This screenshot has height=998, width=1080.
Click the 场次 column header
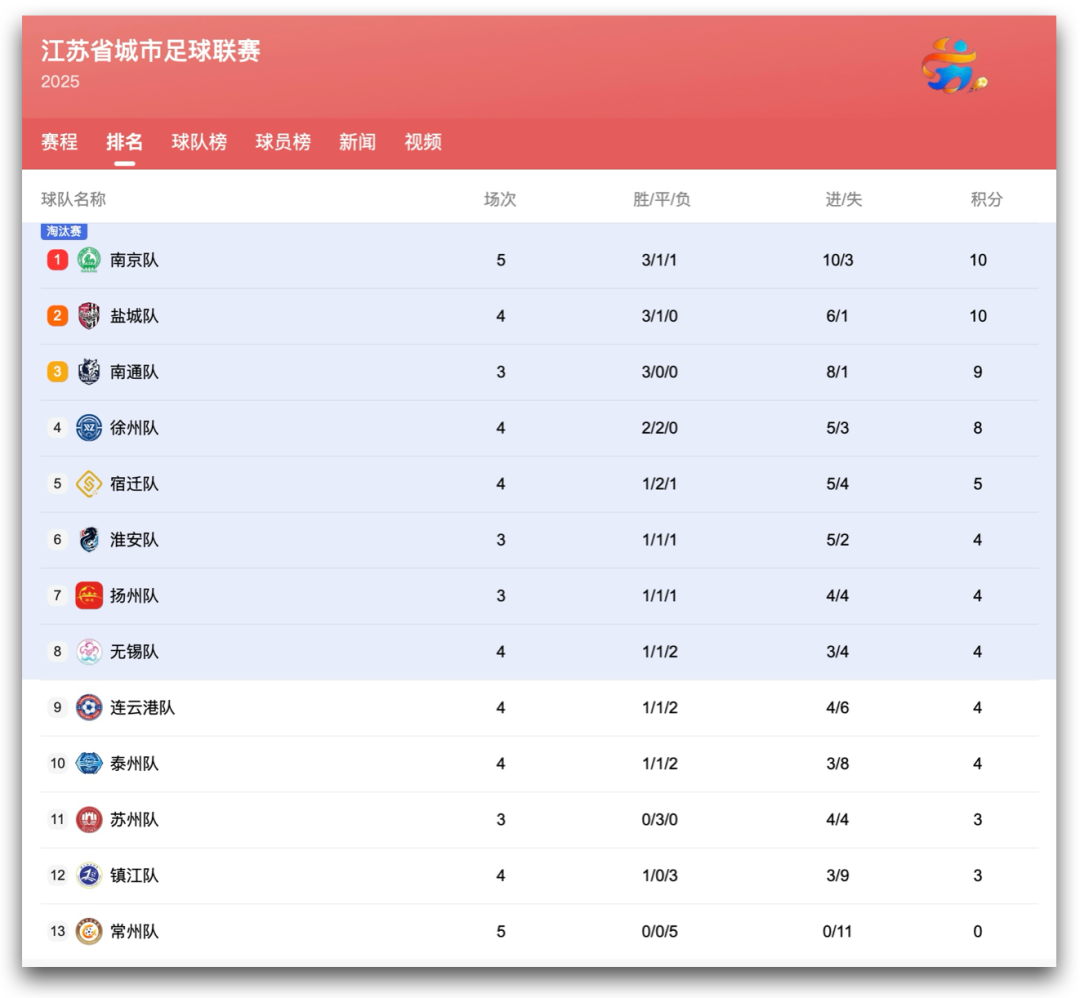[x=500, y=199]
